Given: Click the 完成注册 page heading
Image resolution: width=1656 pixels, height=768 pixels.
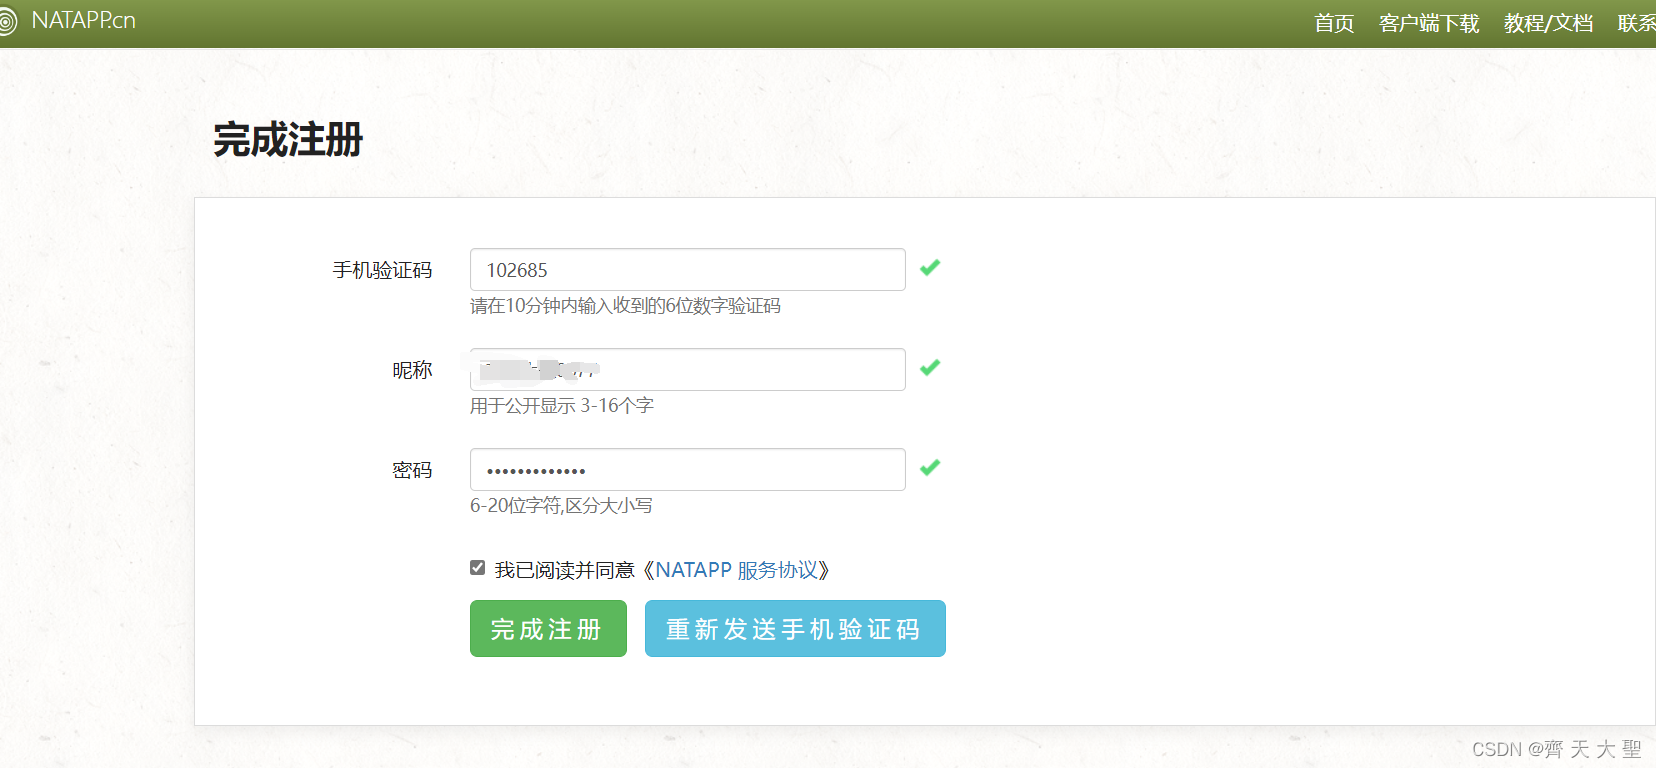Looking at the screenshot, I should (x=288, y=140).
